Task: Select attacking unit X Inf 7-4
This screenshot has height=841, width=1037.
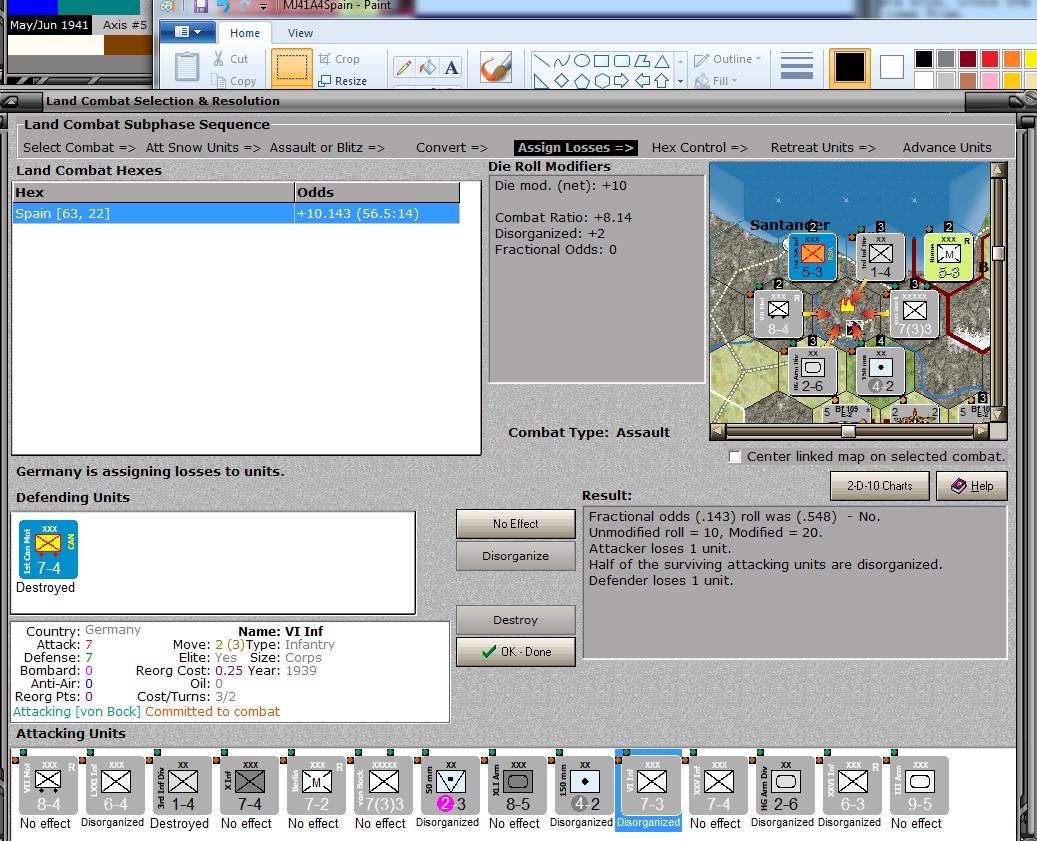Action: (x=249, y=785)
